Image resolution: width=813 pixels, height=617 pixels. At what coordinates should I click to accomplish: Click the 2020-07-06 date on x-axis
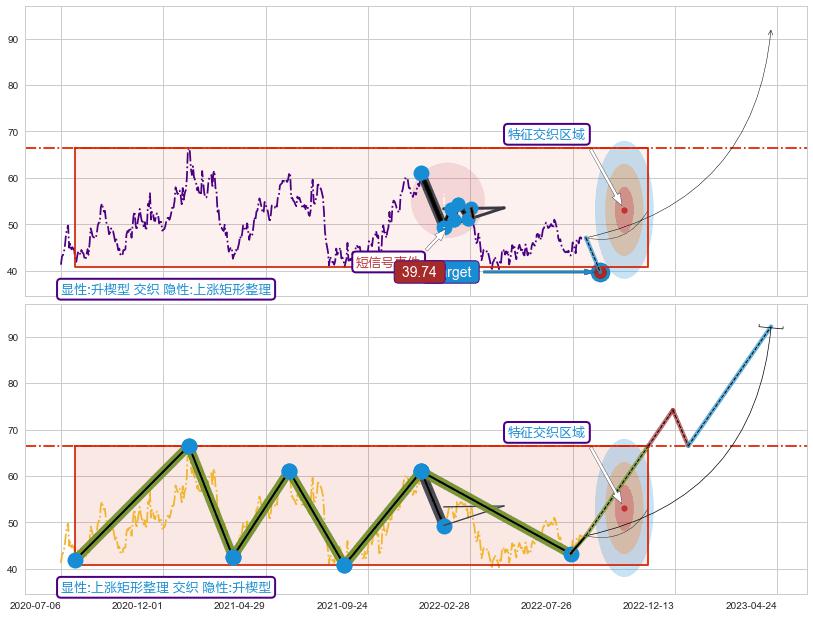click(x=34, y=605)
